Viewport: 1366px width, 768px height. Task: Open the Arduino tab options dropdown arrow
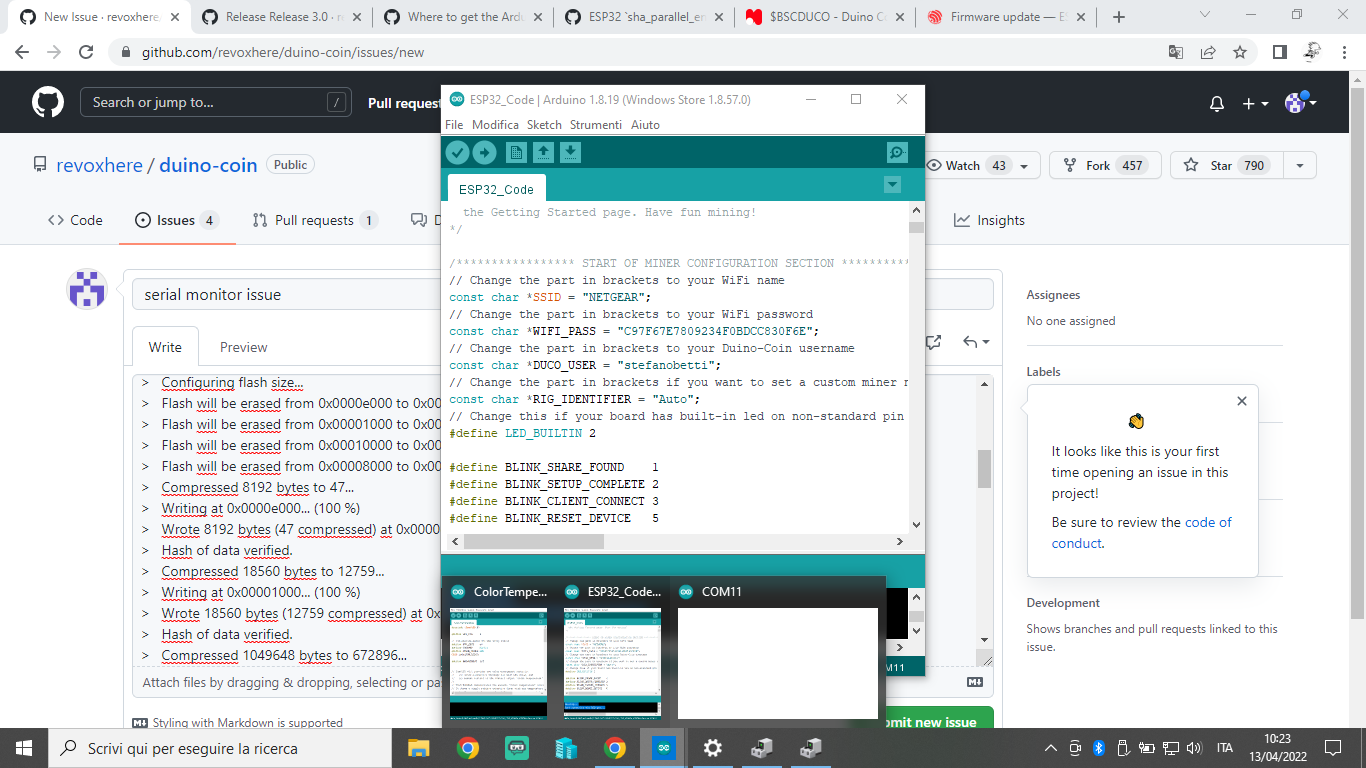pyautogui.click(x=892, y=185)
